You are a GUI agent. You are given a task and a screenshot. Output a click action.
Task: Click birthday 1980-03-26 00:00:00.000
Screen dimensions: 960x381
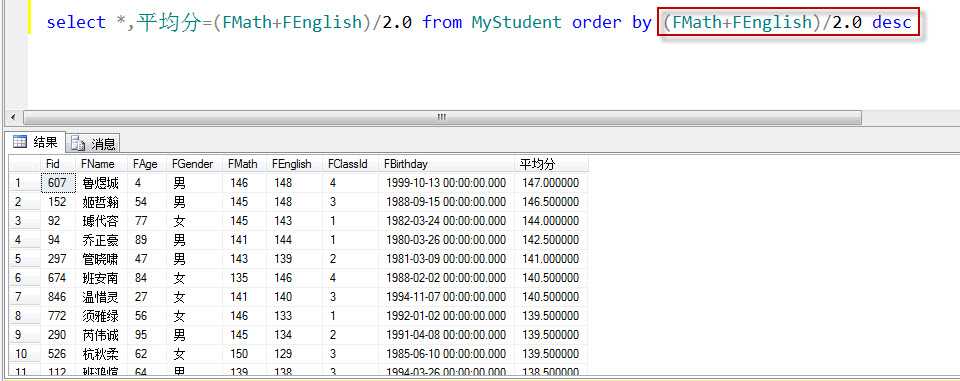[447, 240]
